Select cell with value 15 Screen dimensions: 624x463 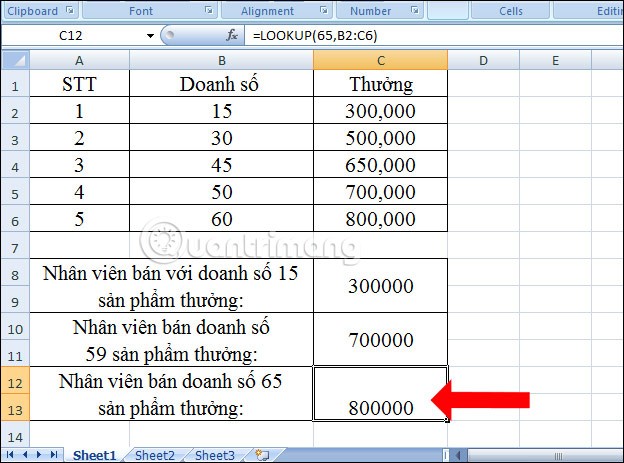(221, 110)
